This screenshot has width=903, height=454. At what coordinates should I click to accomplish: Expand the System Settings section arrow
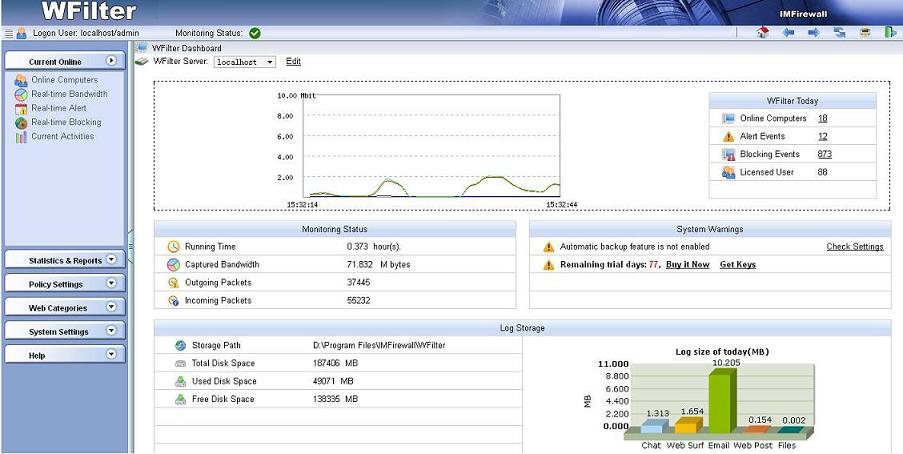(111, 330)
